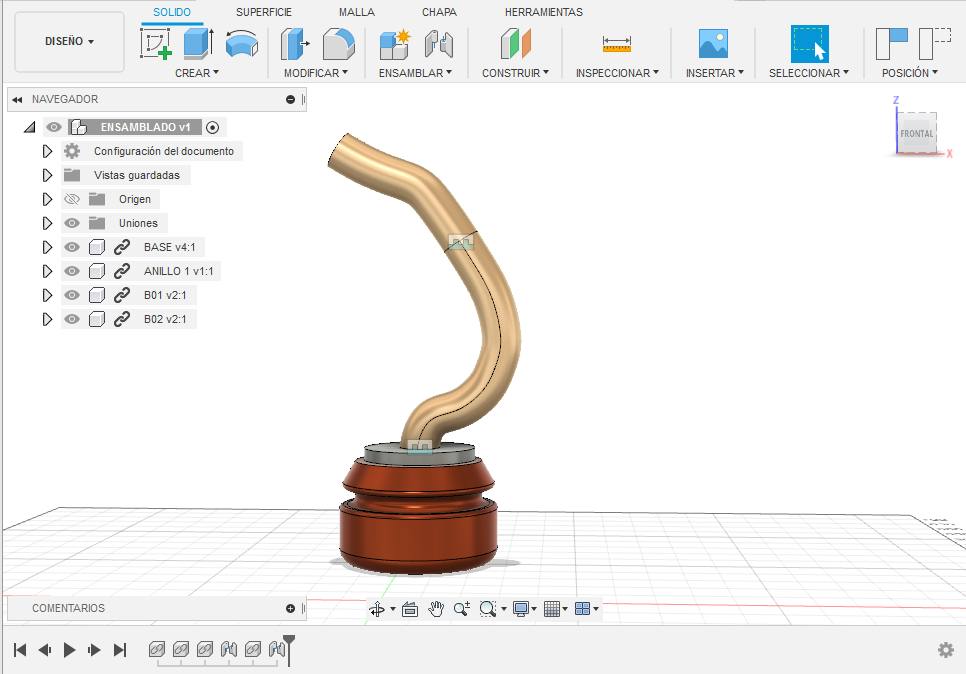
Task: Click the link icon of BASE v4:1
Action: (x=122, y=247)
